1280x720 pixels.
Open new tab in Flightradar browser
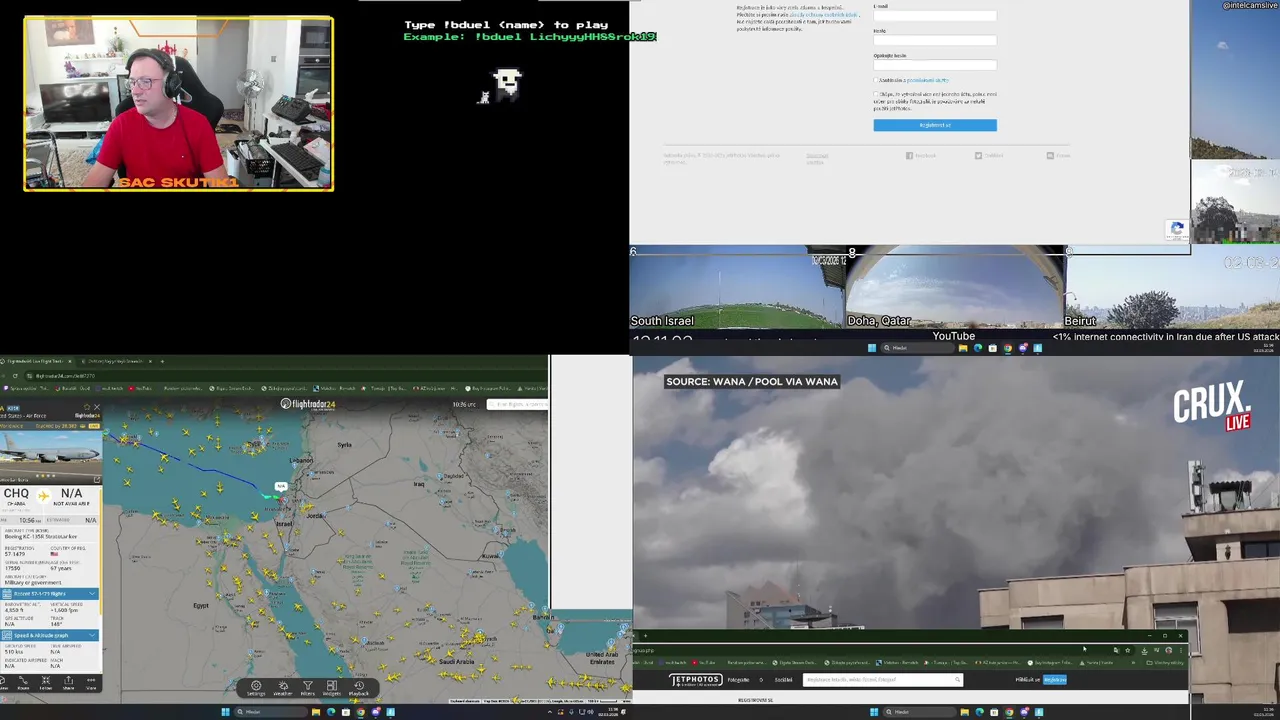click(x=162, y=361)
